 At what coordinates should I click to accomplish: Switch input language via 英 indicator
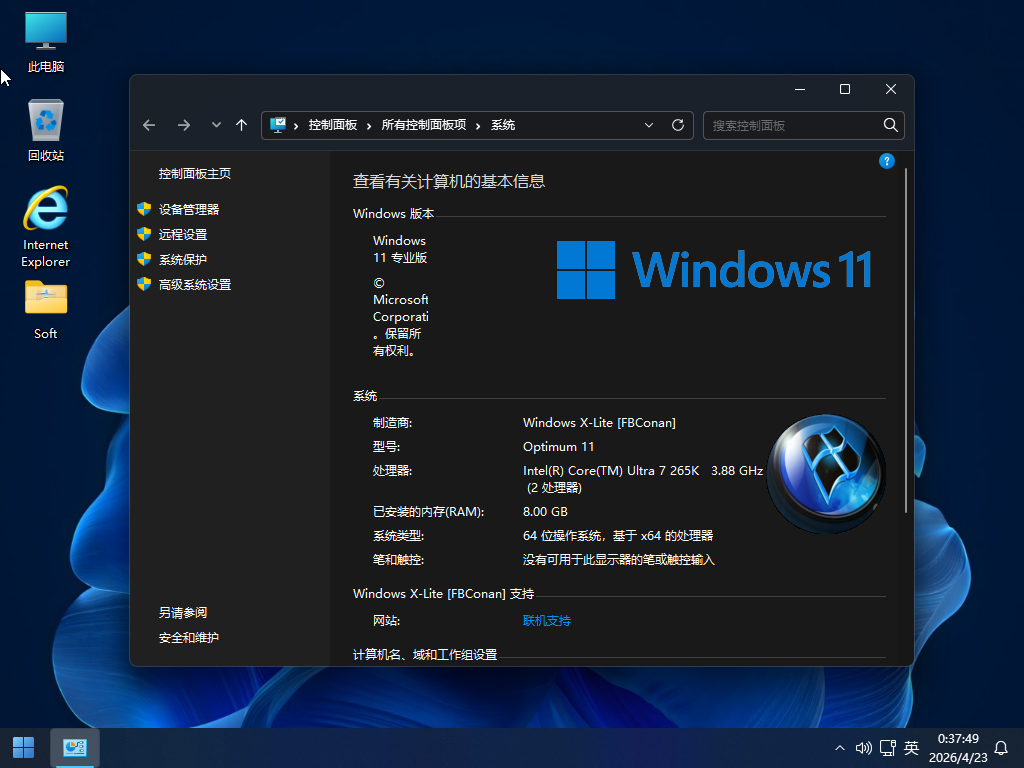click(912, 748)
